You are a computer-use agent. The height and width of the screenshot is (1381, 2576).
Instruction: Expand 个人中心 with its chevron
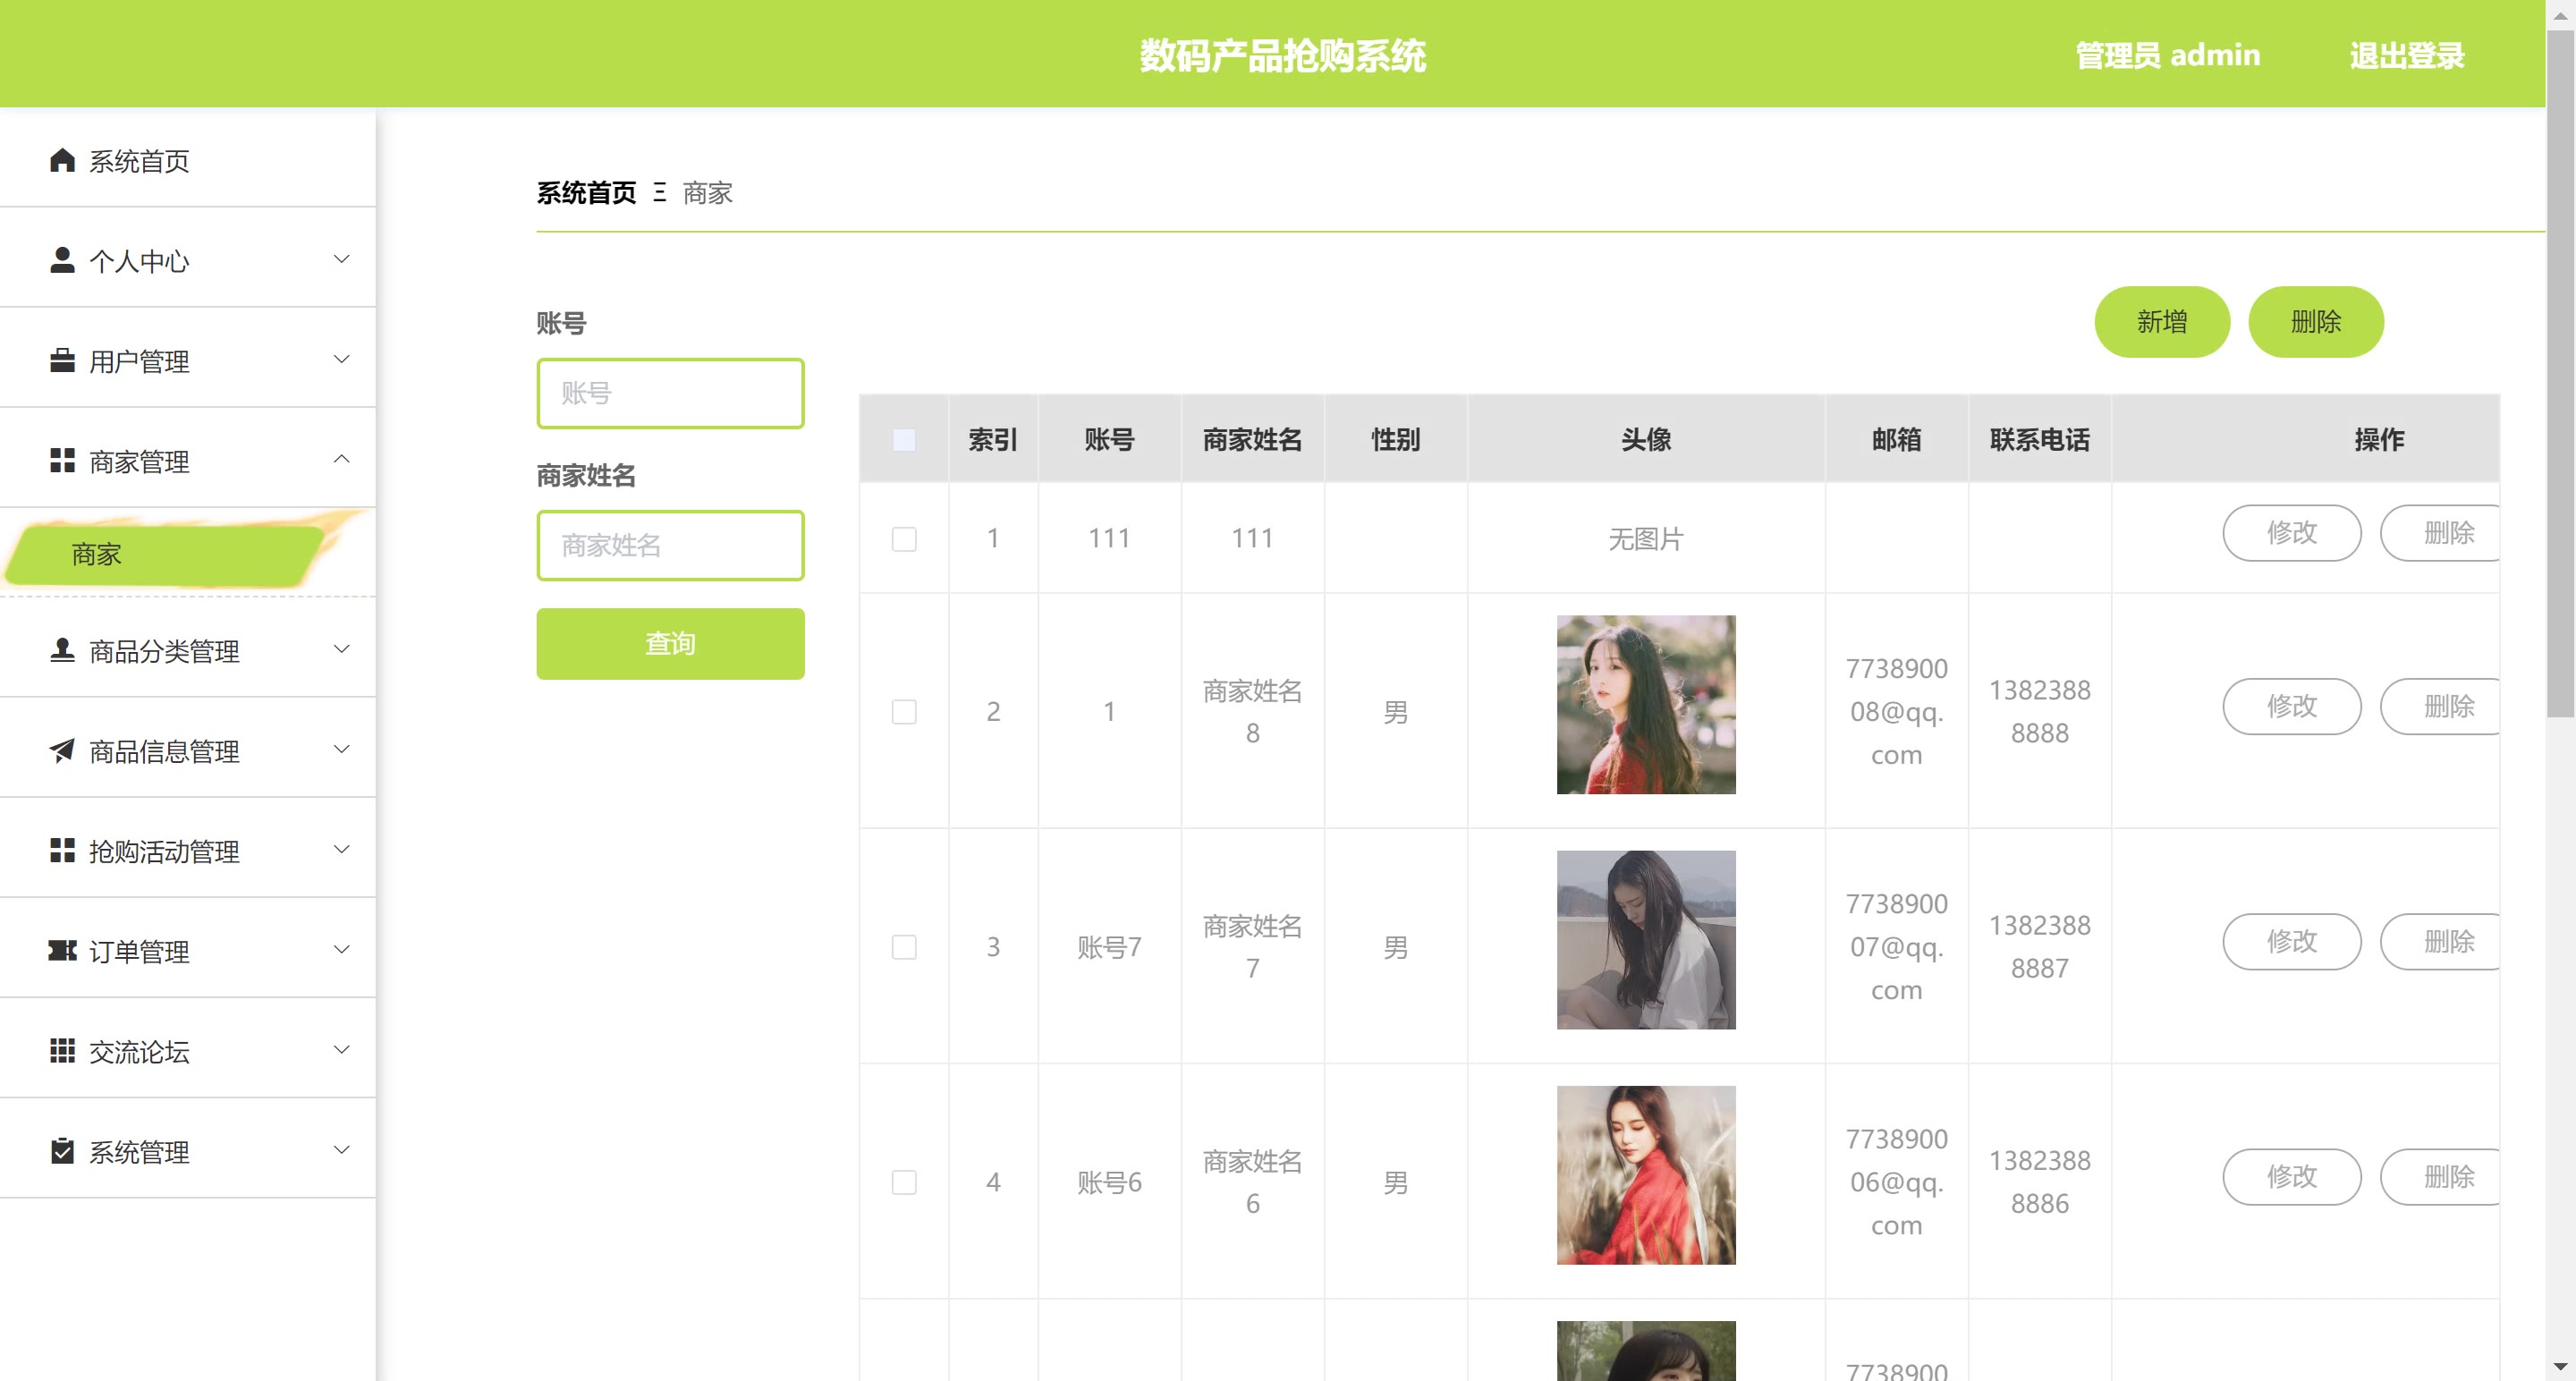[341, 259]
